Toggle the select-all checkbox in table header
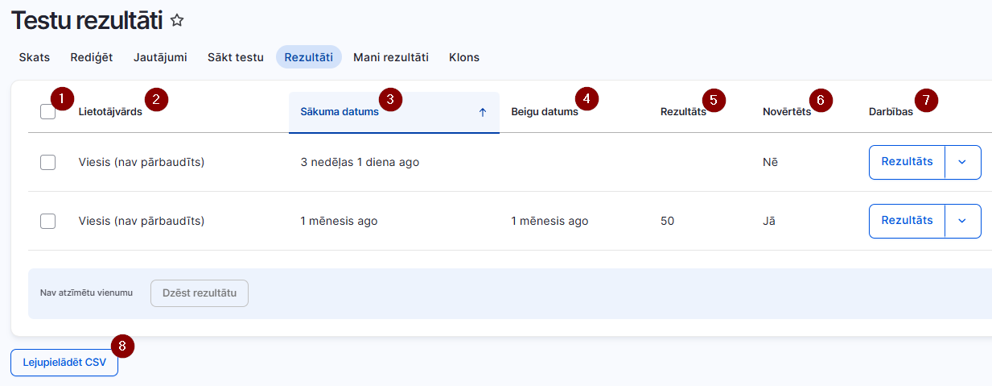 (47, 112)
